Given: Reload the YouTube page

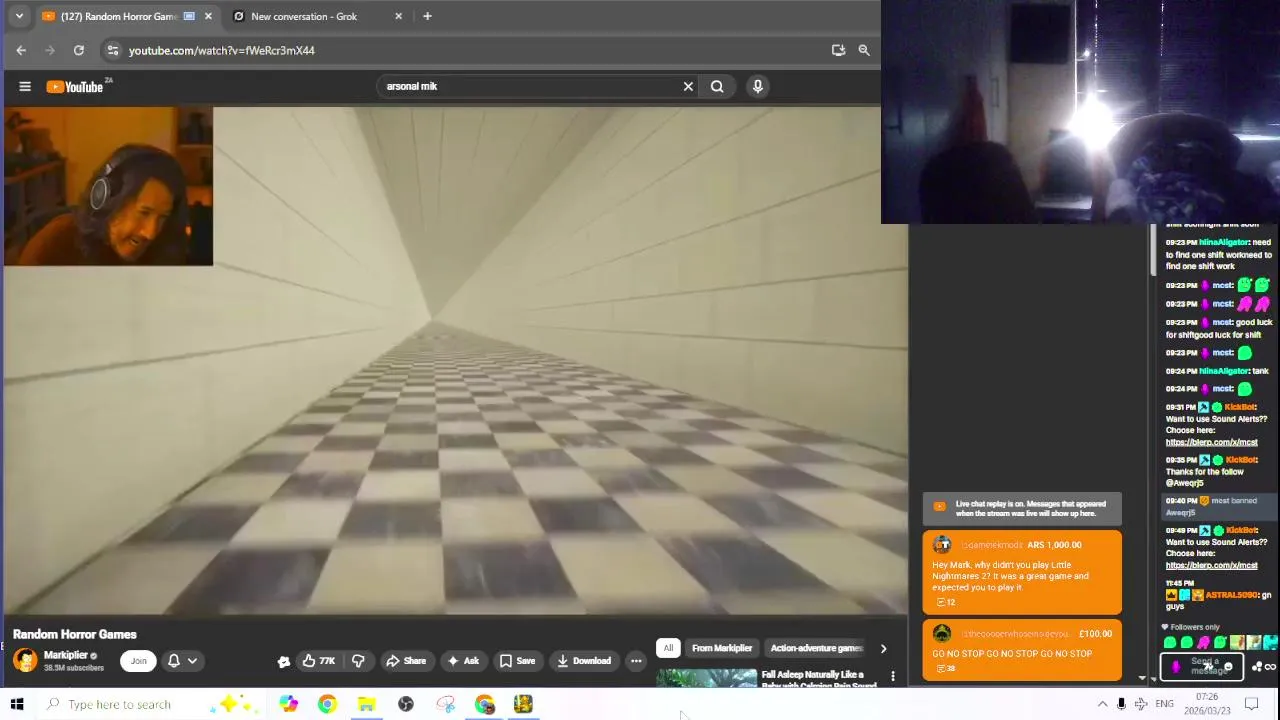Looking at the screenshot, I should [79, 50].
